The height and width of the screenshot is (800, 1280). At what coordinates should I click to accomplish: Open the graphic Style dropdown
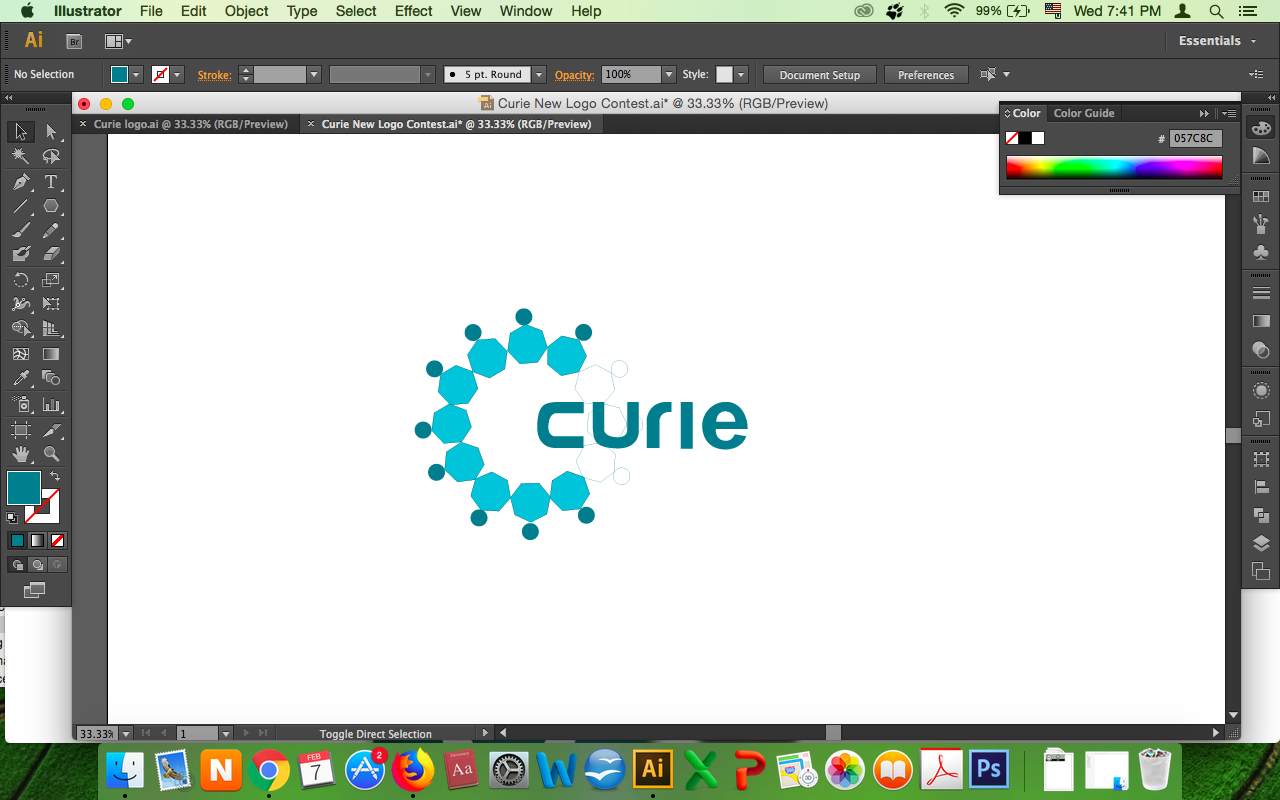pyautogui.click(x=740, y=75)
